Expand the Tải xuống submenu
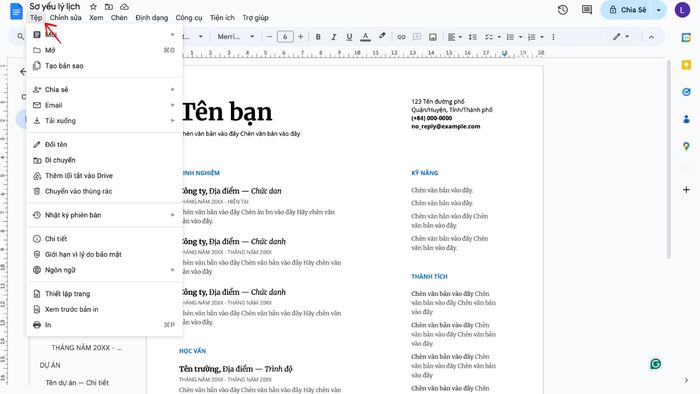Screen dimensions: 700x394 pos(104,120)
